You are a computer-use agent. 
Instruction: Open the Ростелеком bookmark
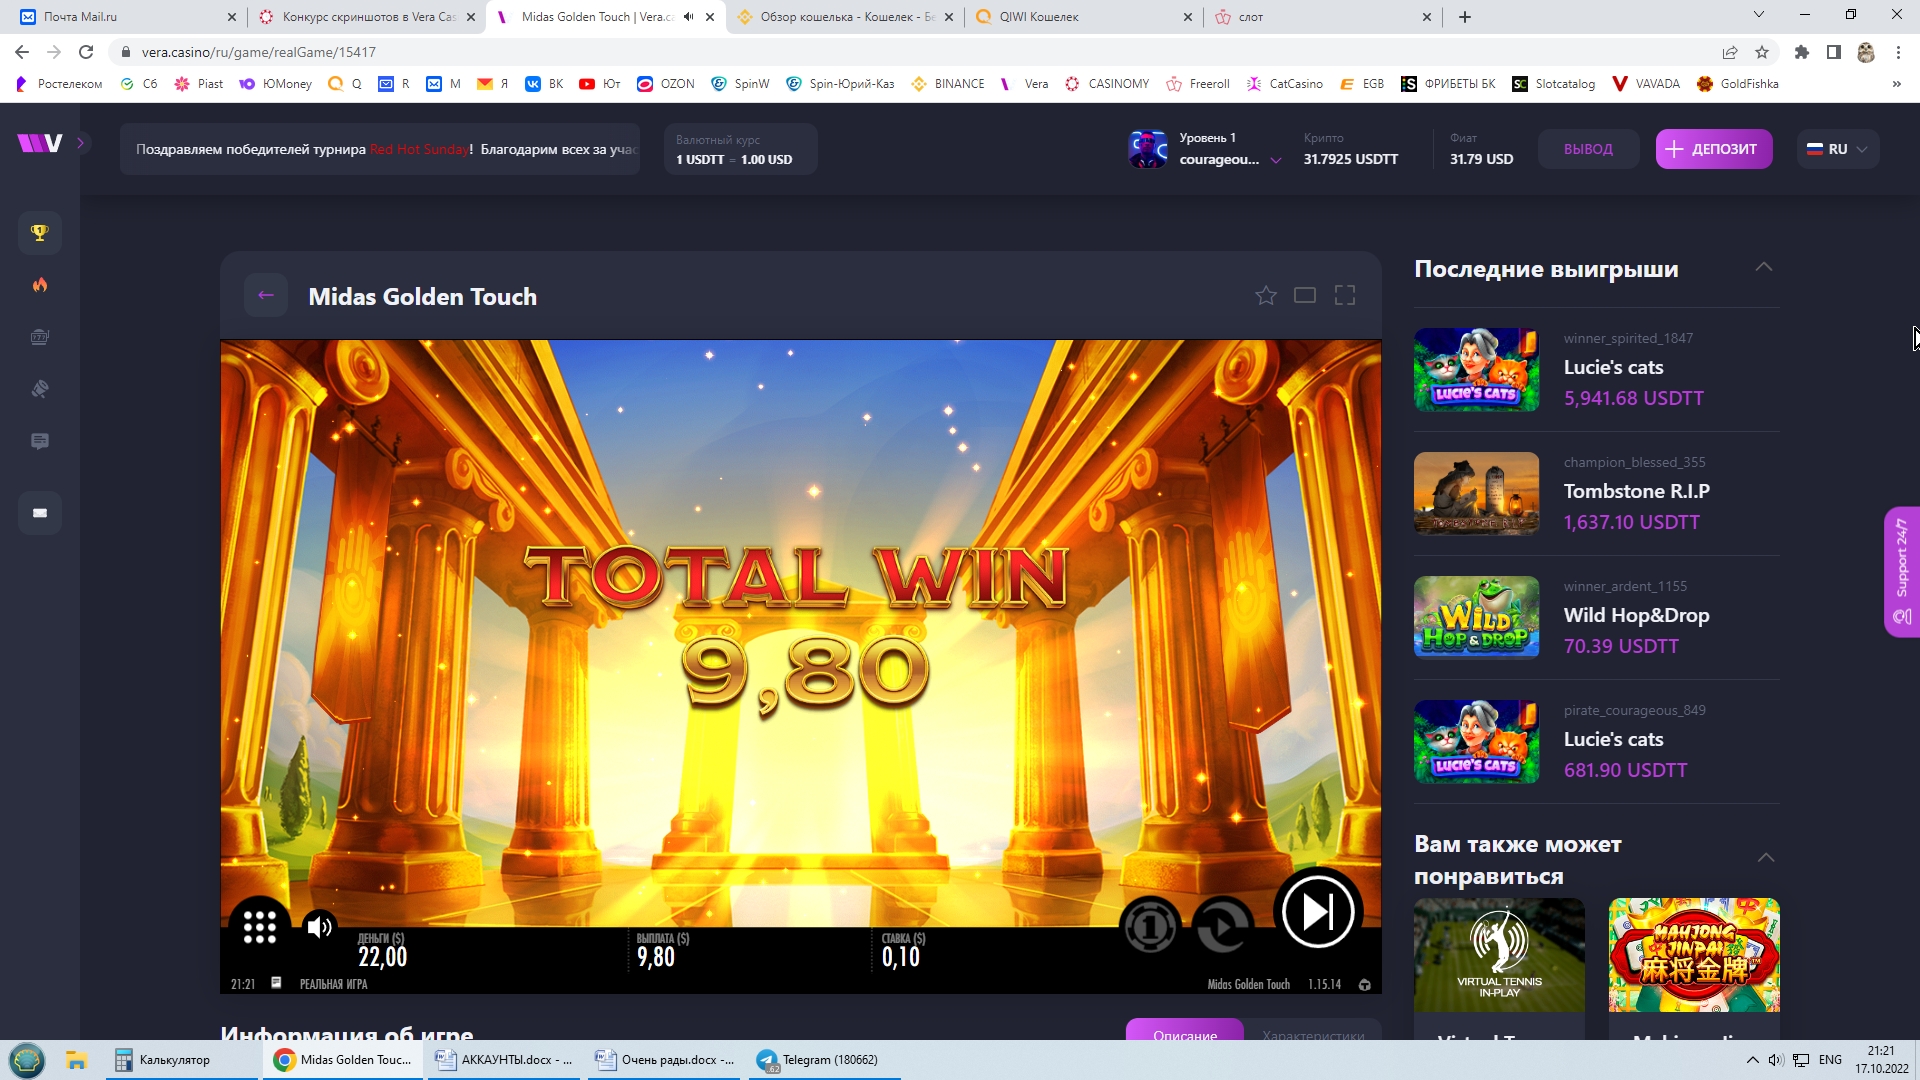point(59,84)
